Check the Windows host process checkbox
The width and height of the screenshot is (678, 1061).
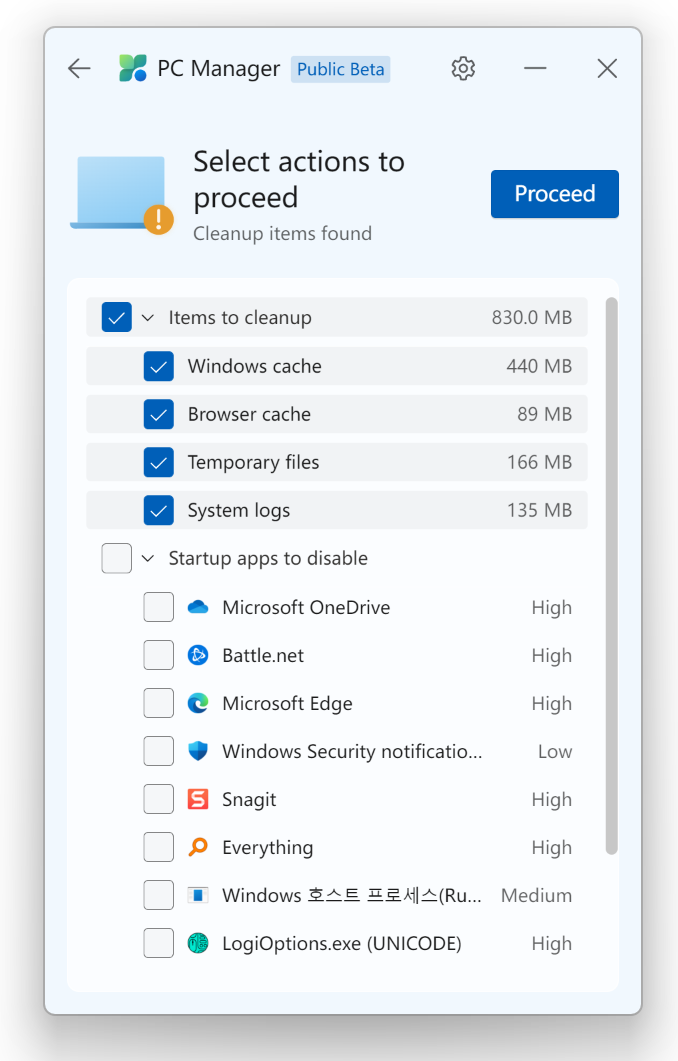tap(158, 895)
